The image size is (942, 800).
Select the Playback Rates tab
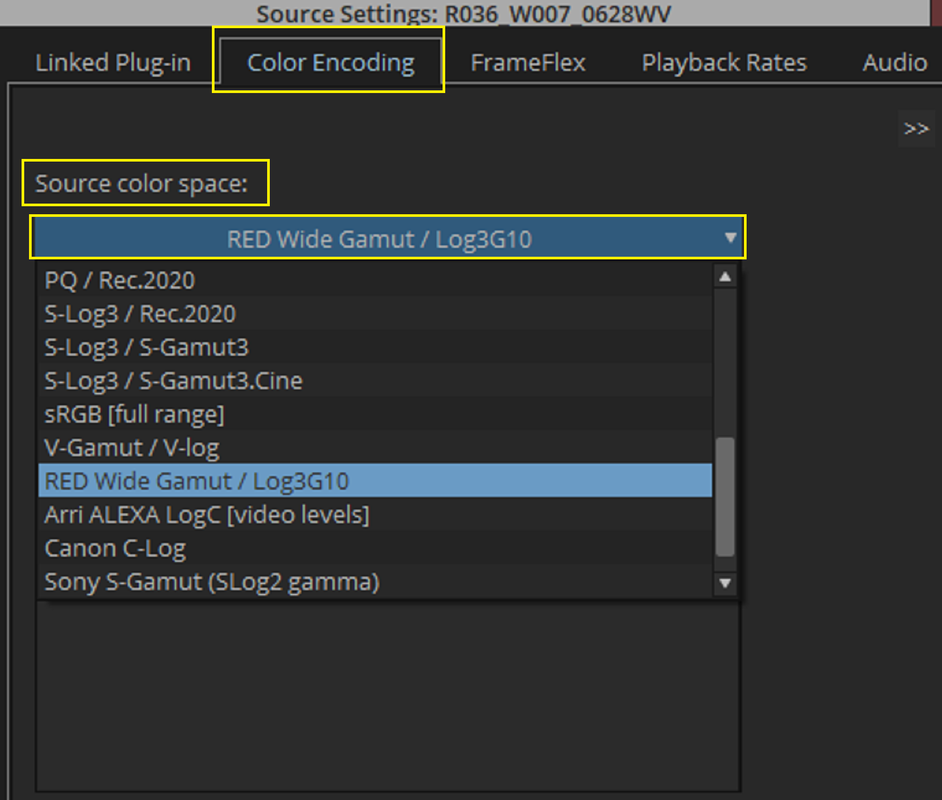coord(724,62)
